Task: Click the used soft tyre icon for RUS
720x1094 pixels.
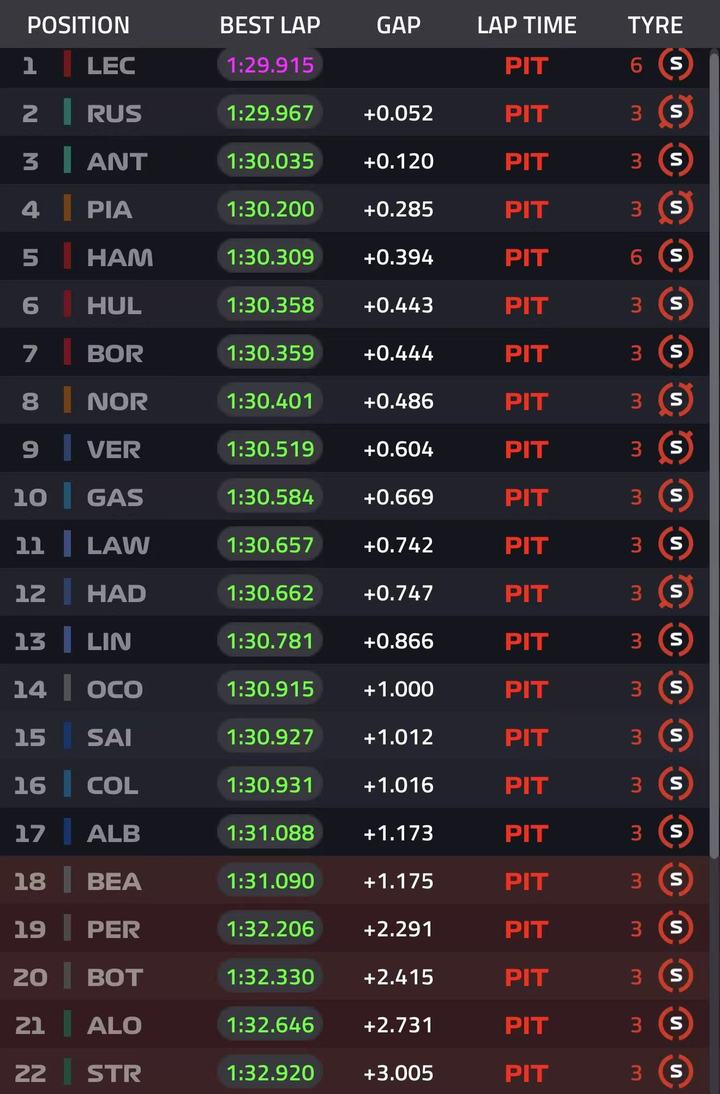Action: [675, 113]
